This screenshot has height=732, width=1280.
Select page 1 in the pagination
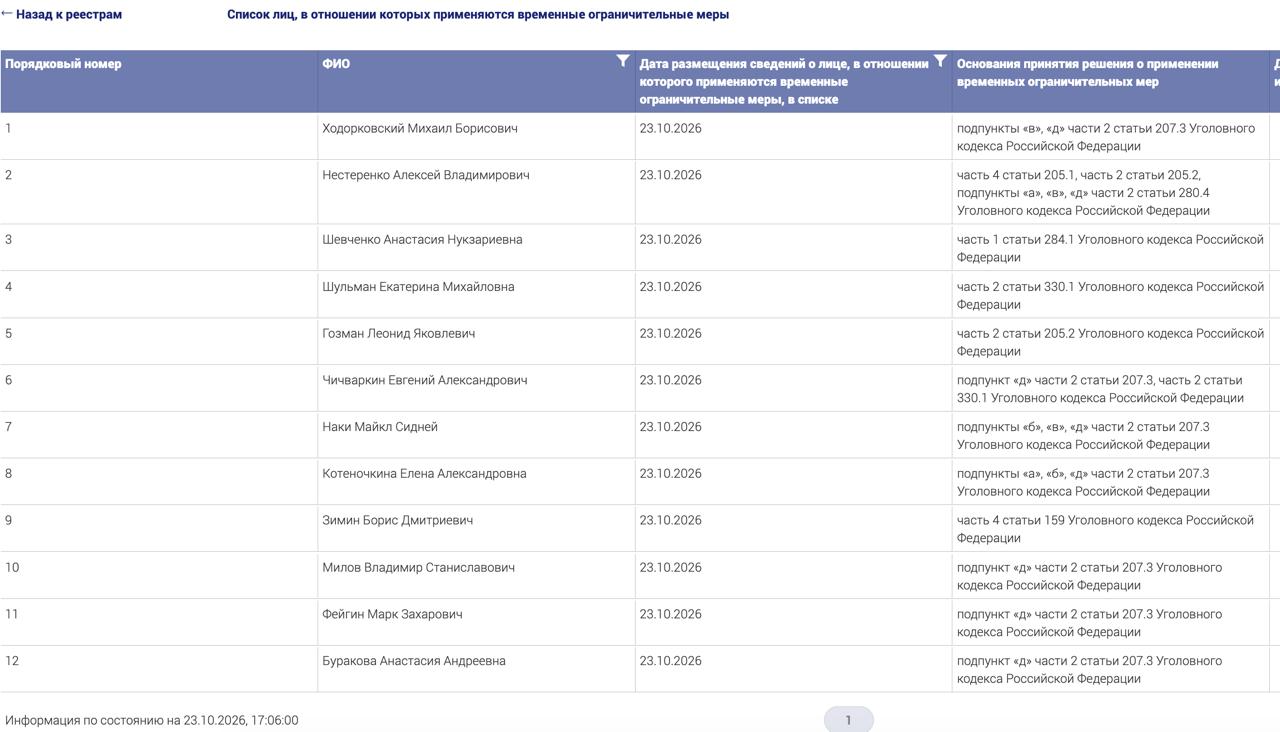(x=848, y=720)
